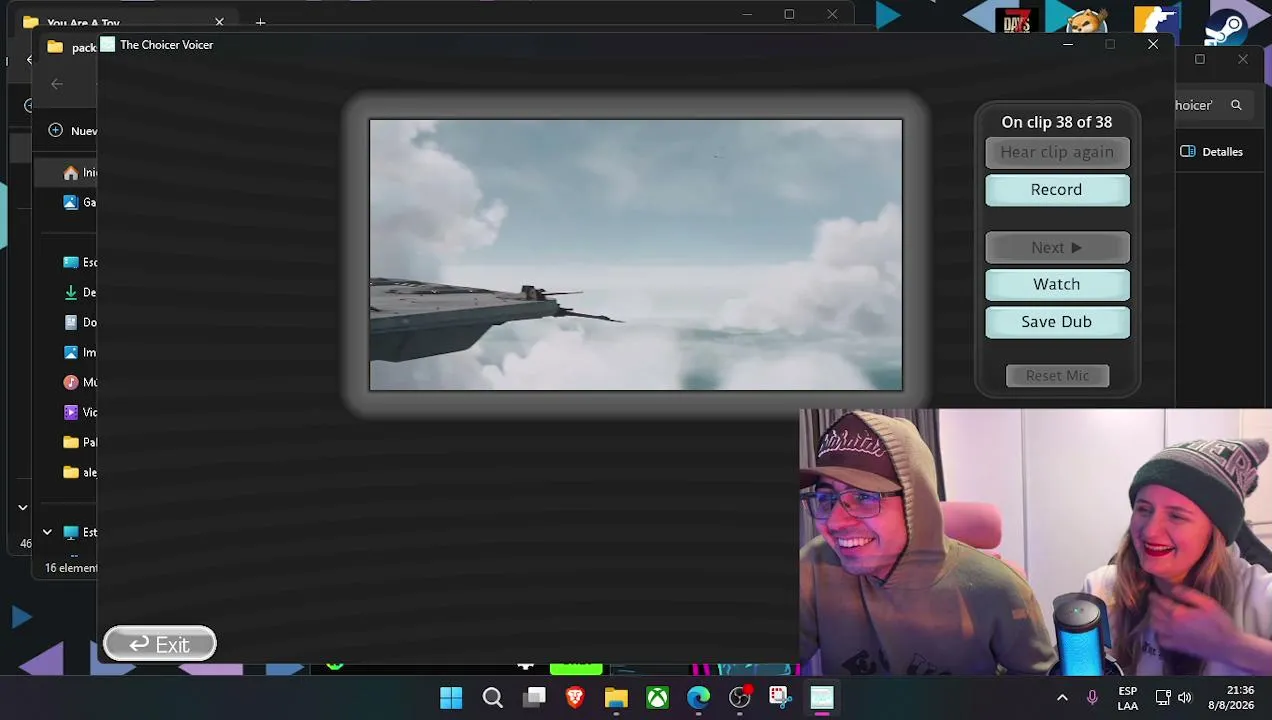This screenshot has height=720, width=1272.
Task: Open the Galería icon in Explorer sidebar
Action: (x=71, y=203)
